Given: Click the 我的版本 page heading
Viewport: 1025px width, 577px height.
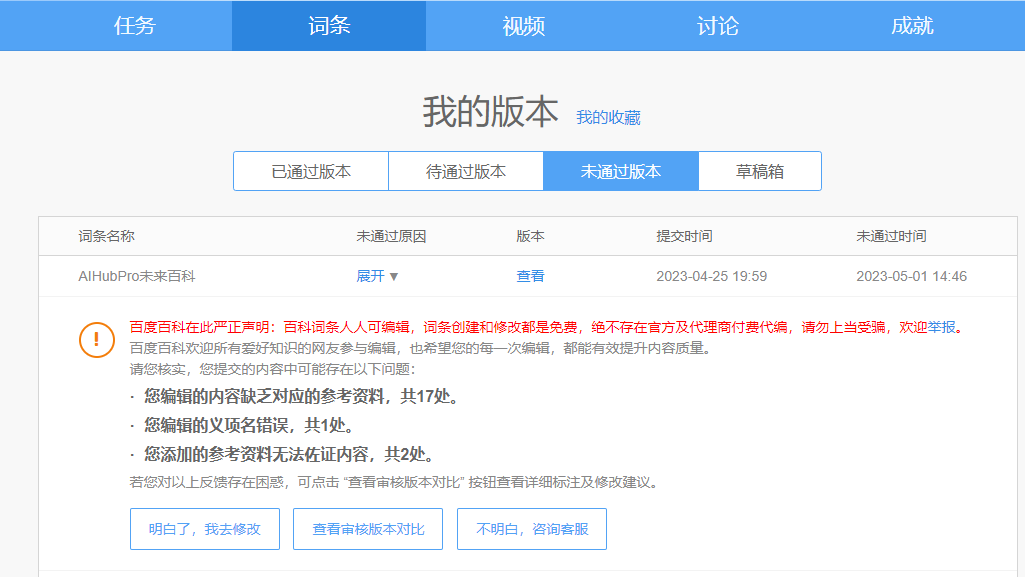Looking at the screenshot, I should coord(490,112).
